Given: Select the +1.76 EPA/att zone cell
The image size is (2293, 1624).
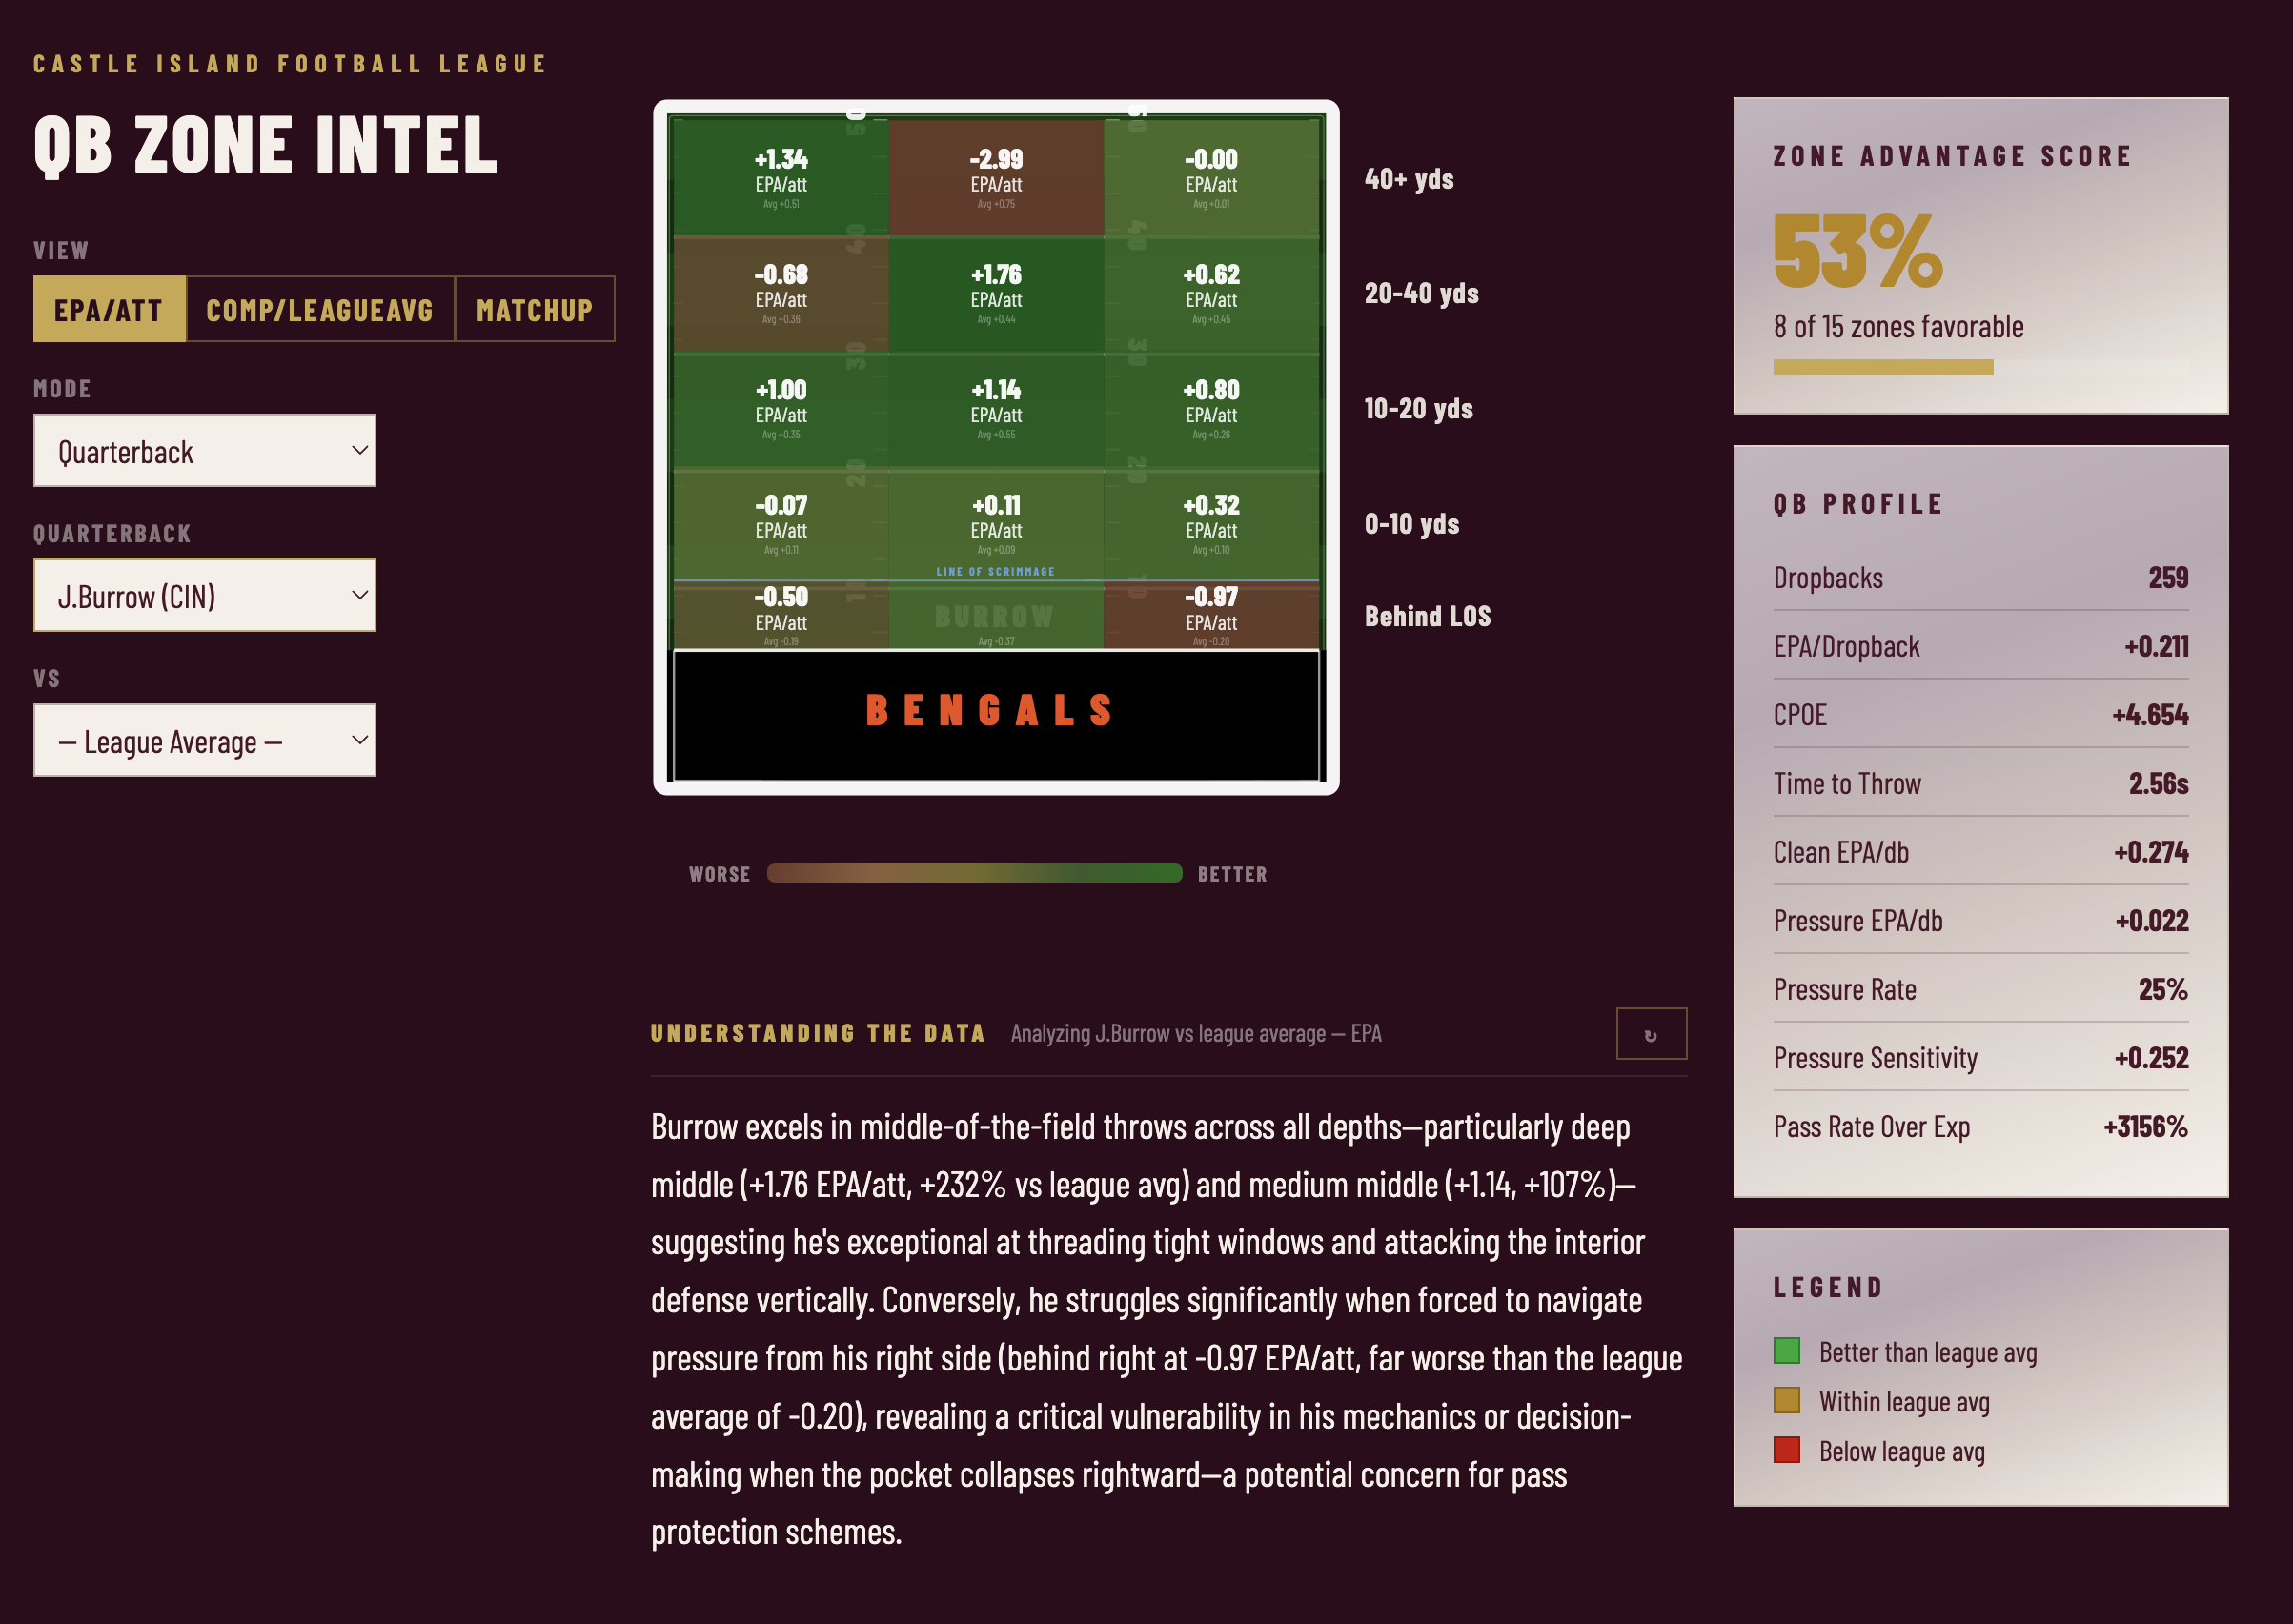Looking at the screenshot, I should pyautogui.click(x=996, y=294).
